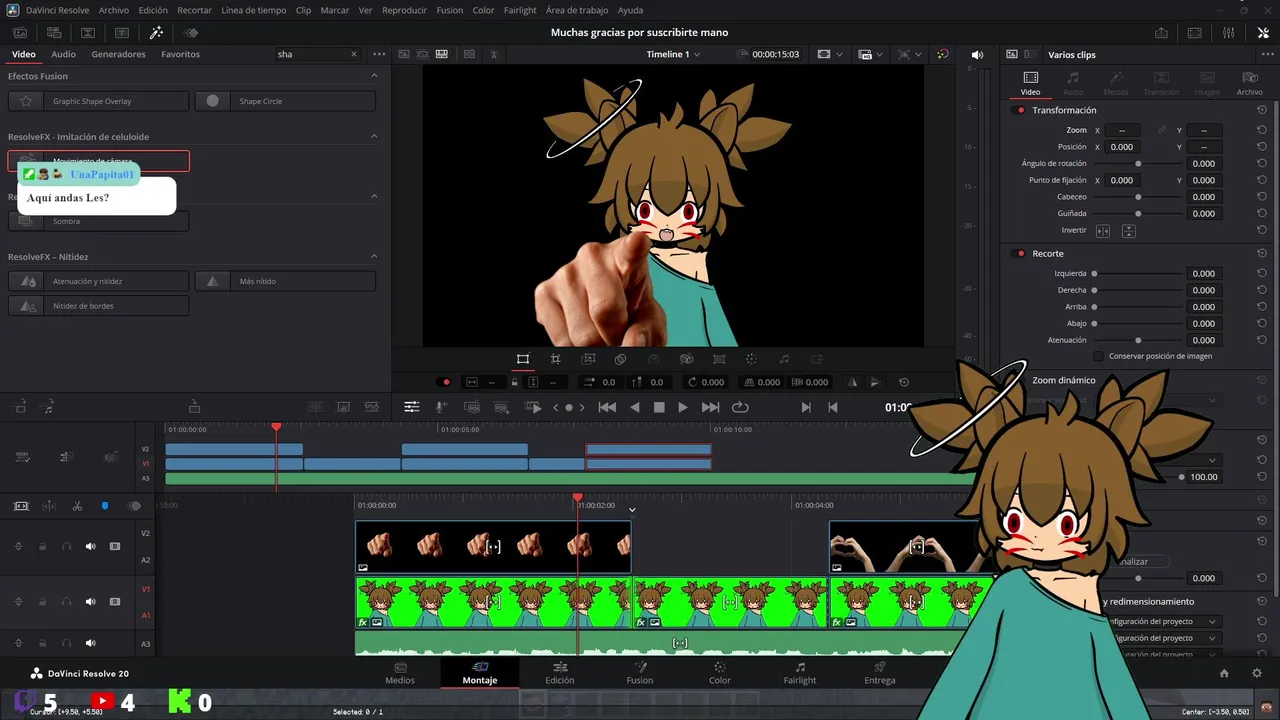
Task: Click the voiceover microphone icon
Action: tap(441, 407)
